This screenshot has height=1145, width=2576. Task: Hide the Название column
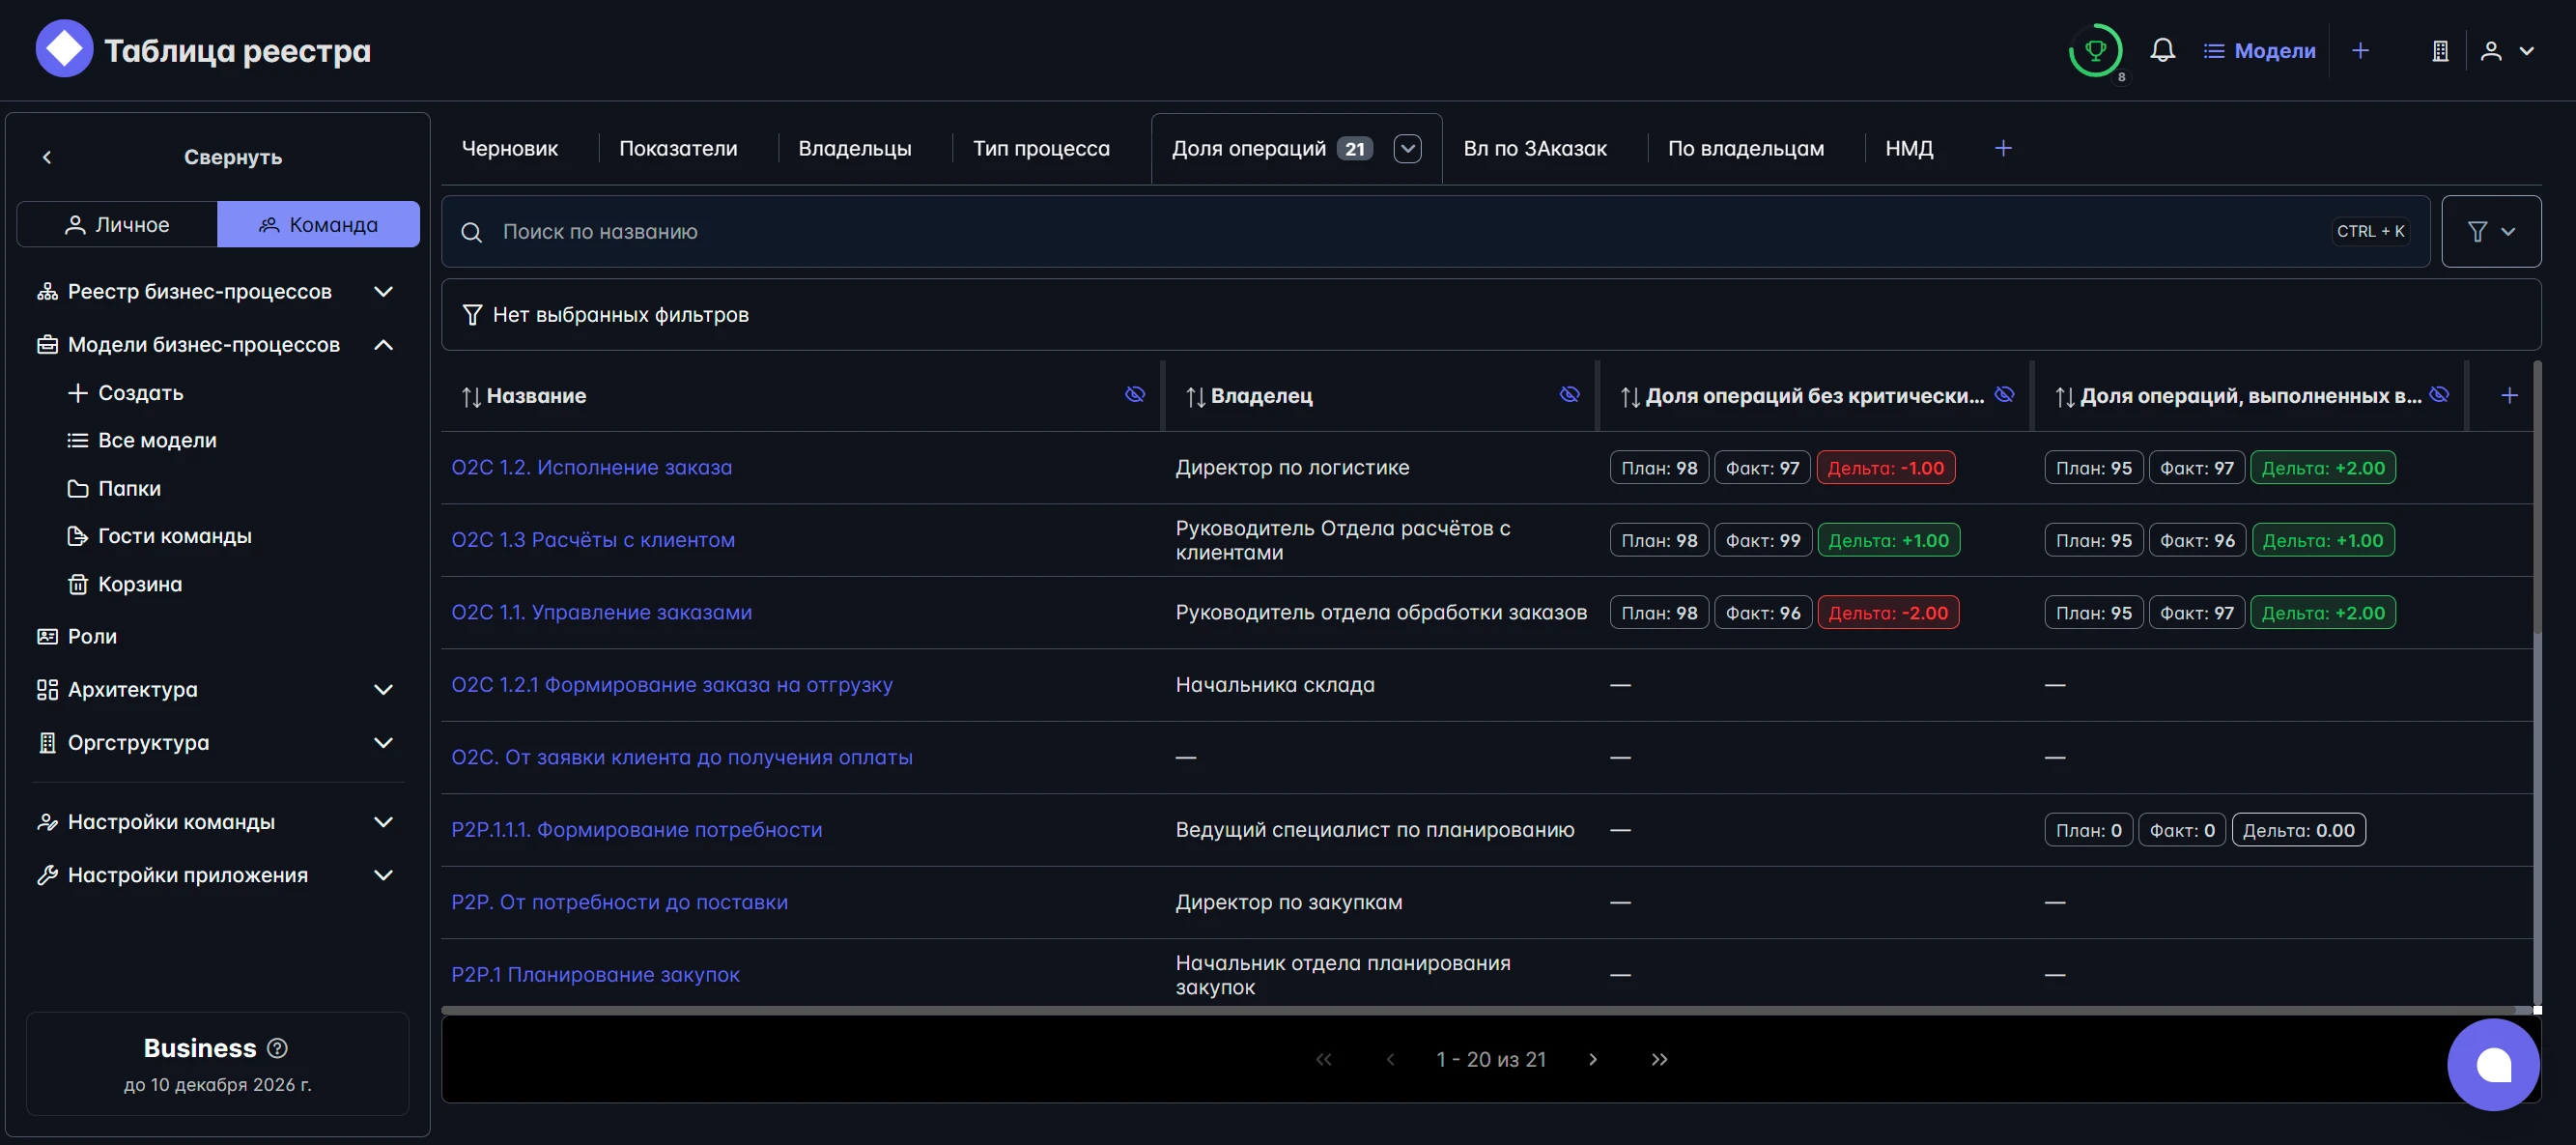click(1134, 395)
